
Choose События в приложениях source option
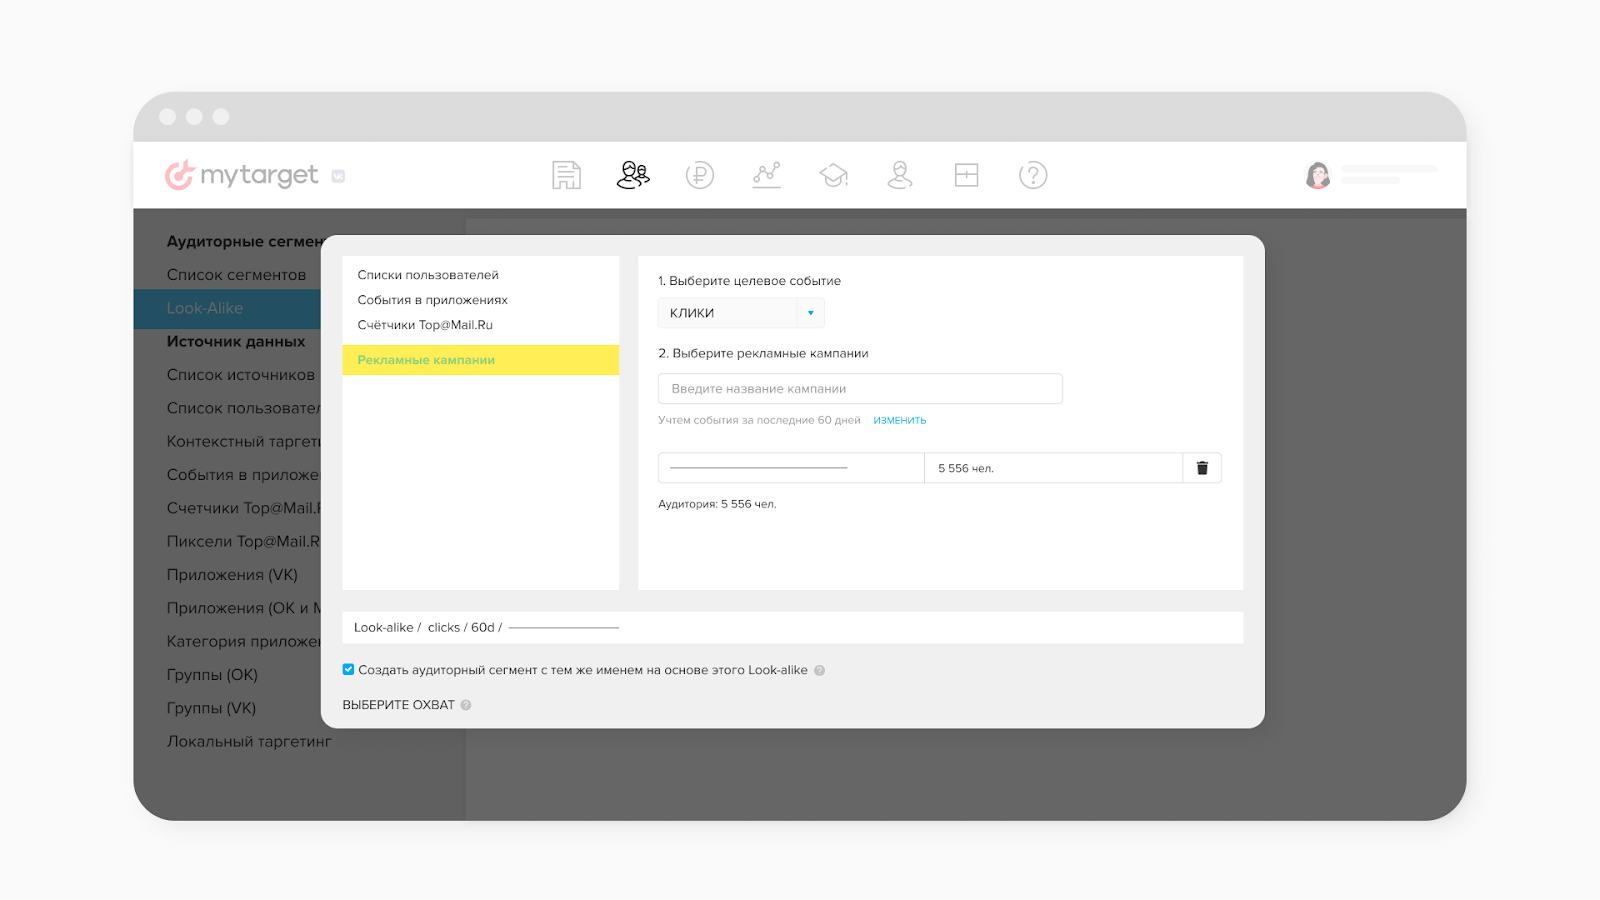coord(432,300)
